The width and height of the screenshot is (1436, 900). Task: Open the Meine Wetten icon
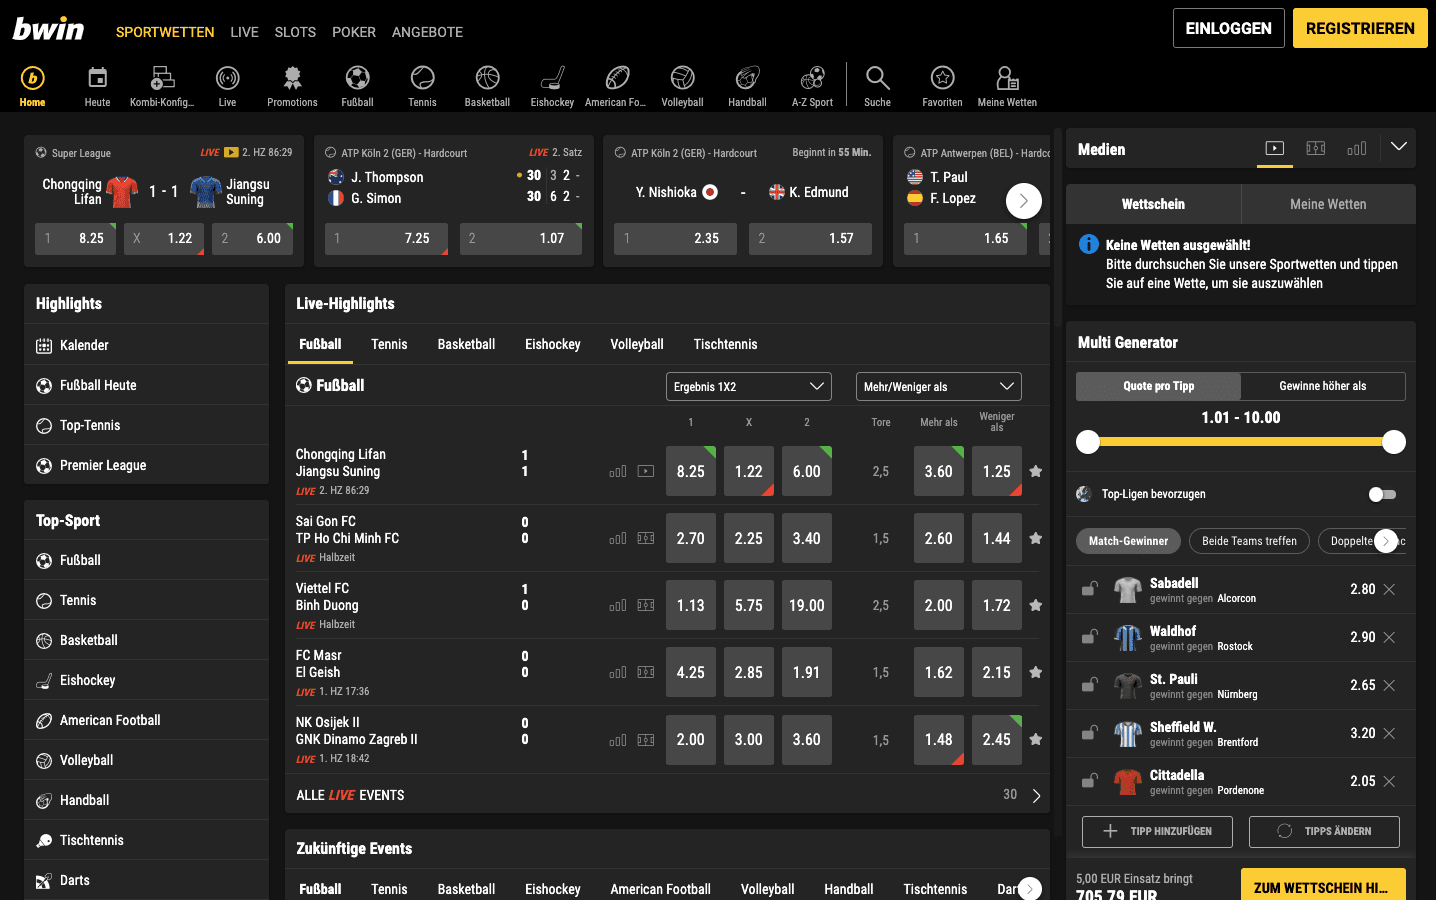coord(1006,75)
